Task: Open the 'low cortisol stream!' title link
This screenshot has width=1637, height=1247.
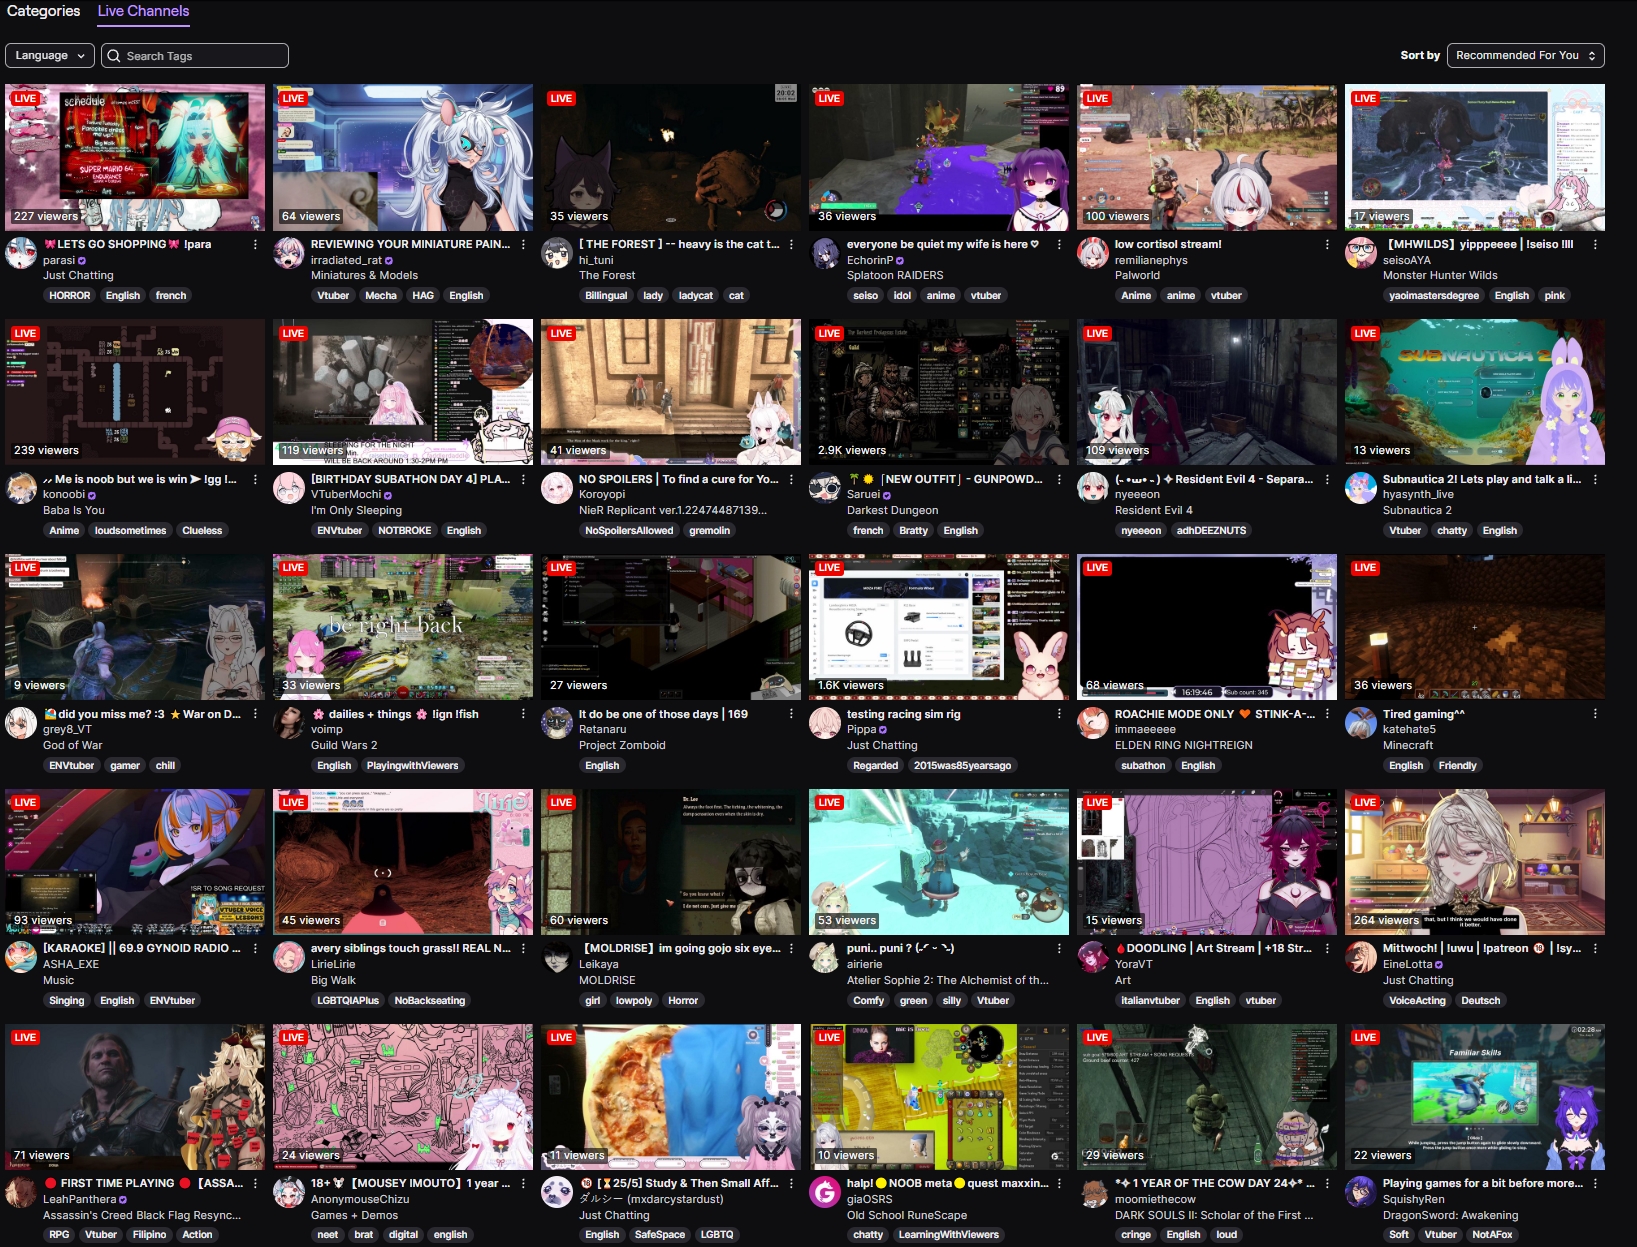Action: point(1168,244)
